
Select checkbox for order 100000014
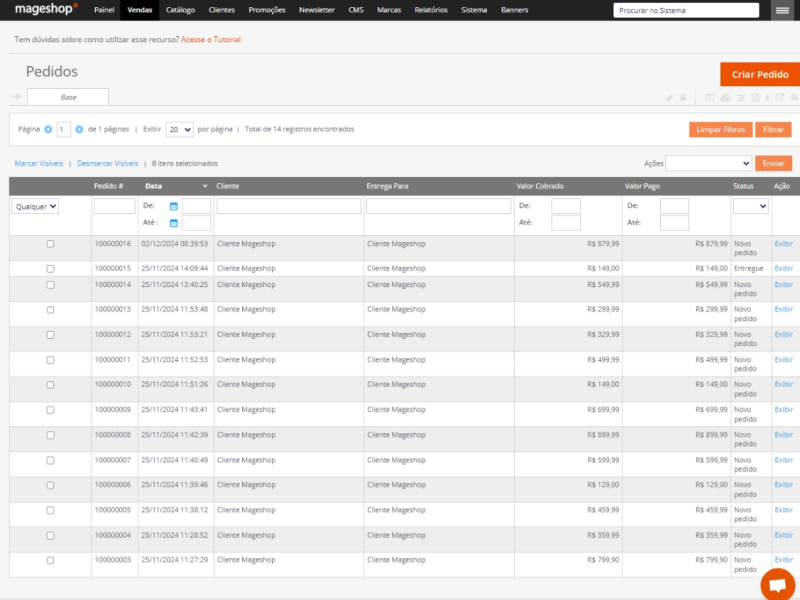50,285
